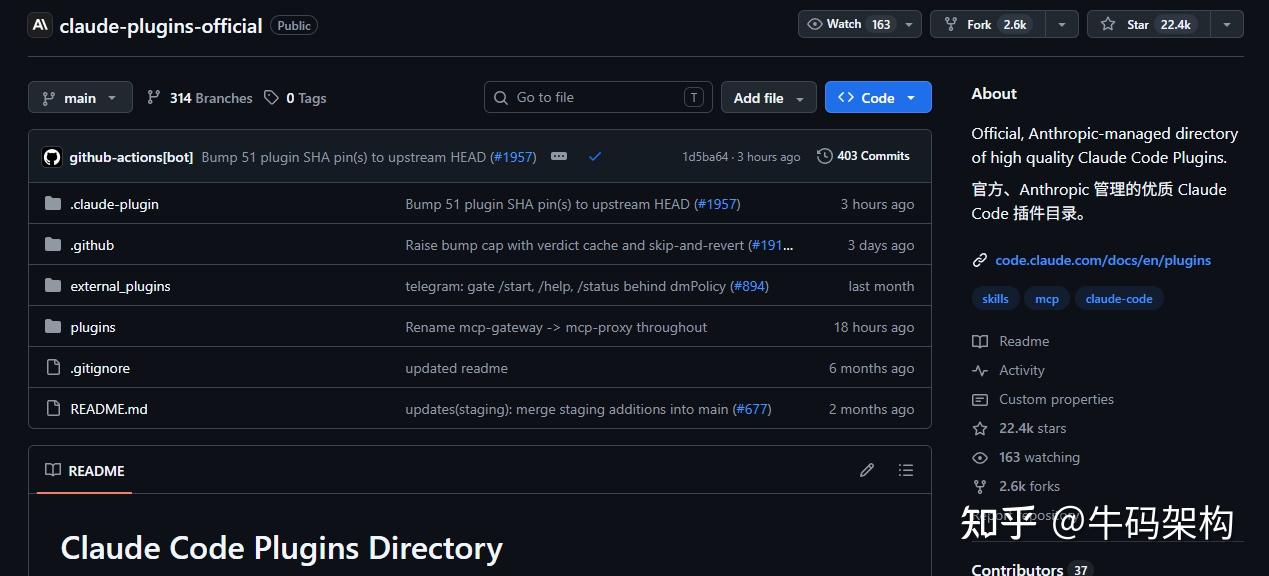Open the code.claude.com/docs/en/plugins link

[x=1103, y=260]
